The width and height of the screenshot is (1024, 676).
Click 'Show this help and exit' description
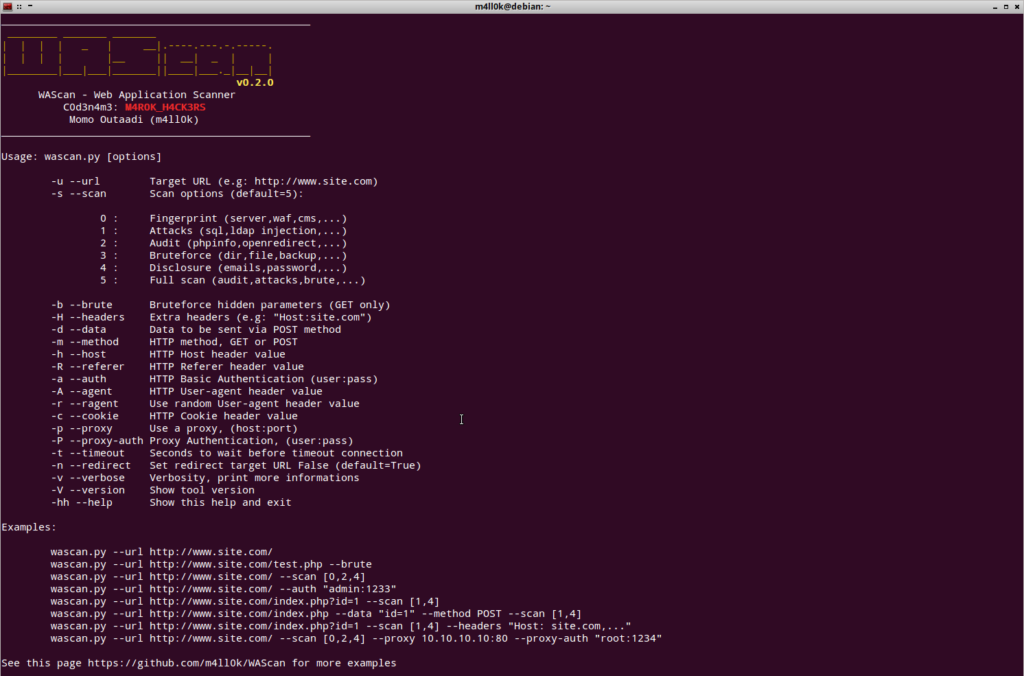pyautogui.click(x=220, y=503)
